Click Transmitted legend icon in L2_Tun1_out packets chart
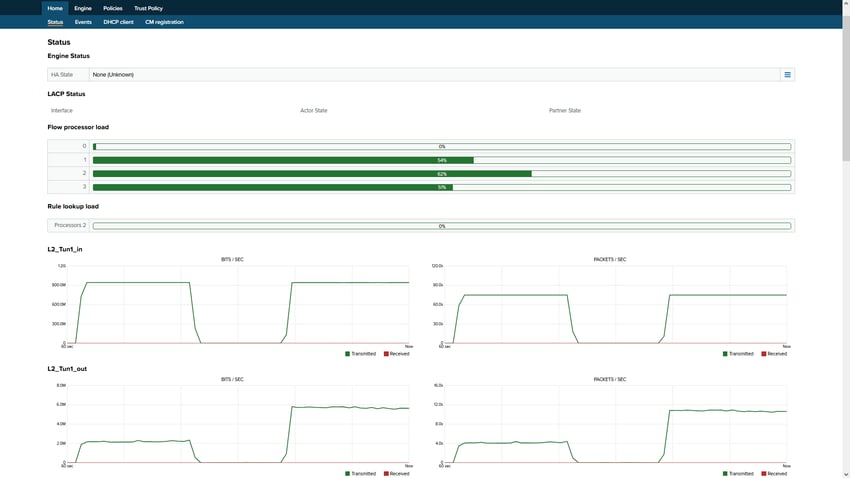Screen dimensions: 850x478 click(x=725, y=473)
